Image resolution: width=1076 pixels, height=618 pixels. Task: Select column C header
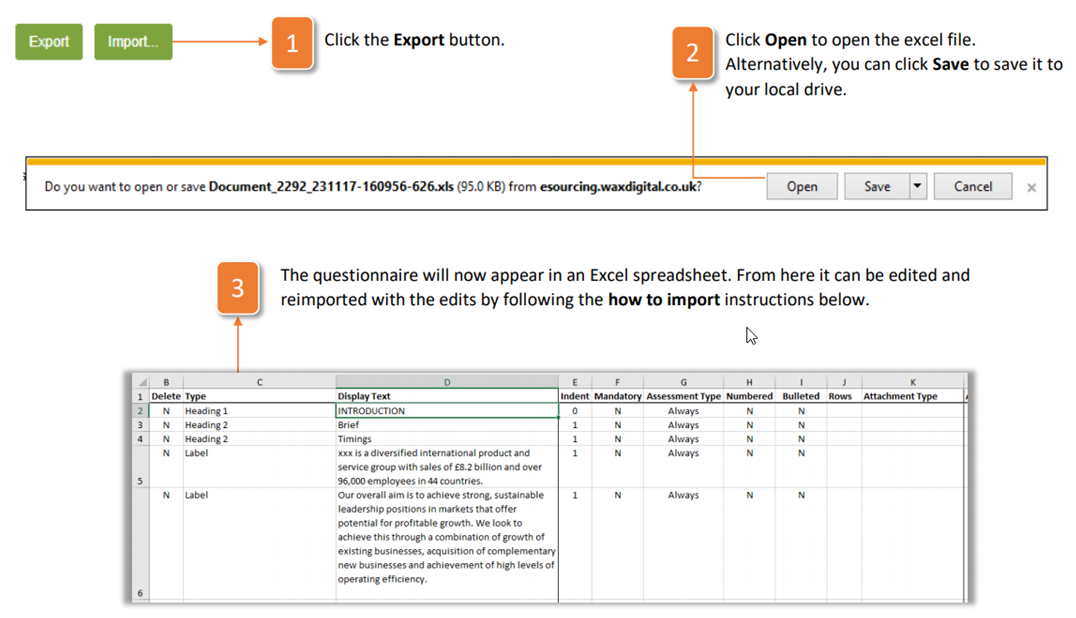pyautogui.click(x=259, y=382)
